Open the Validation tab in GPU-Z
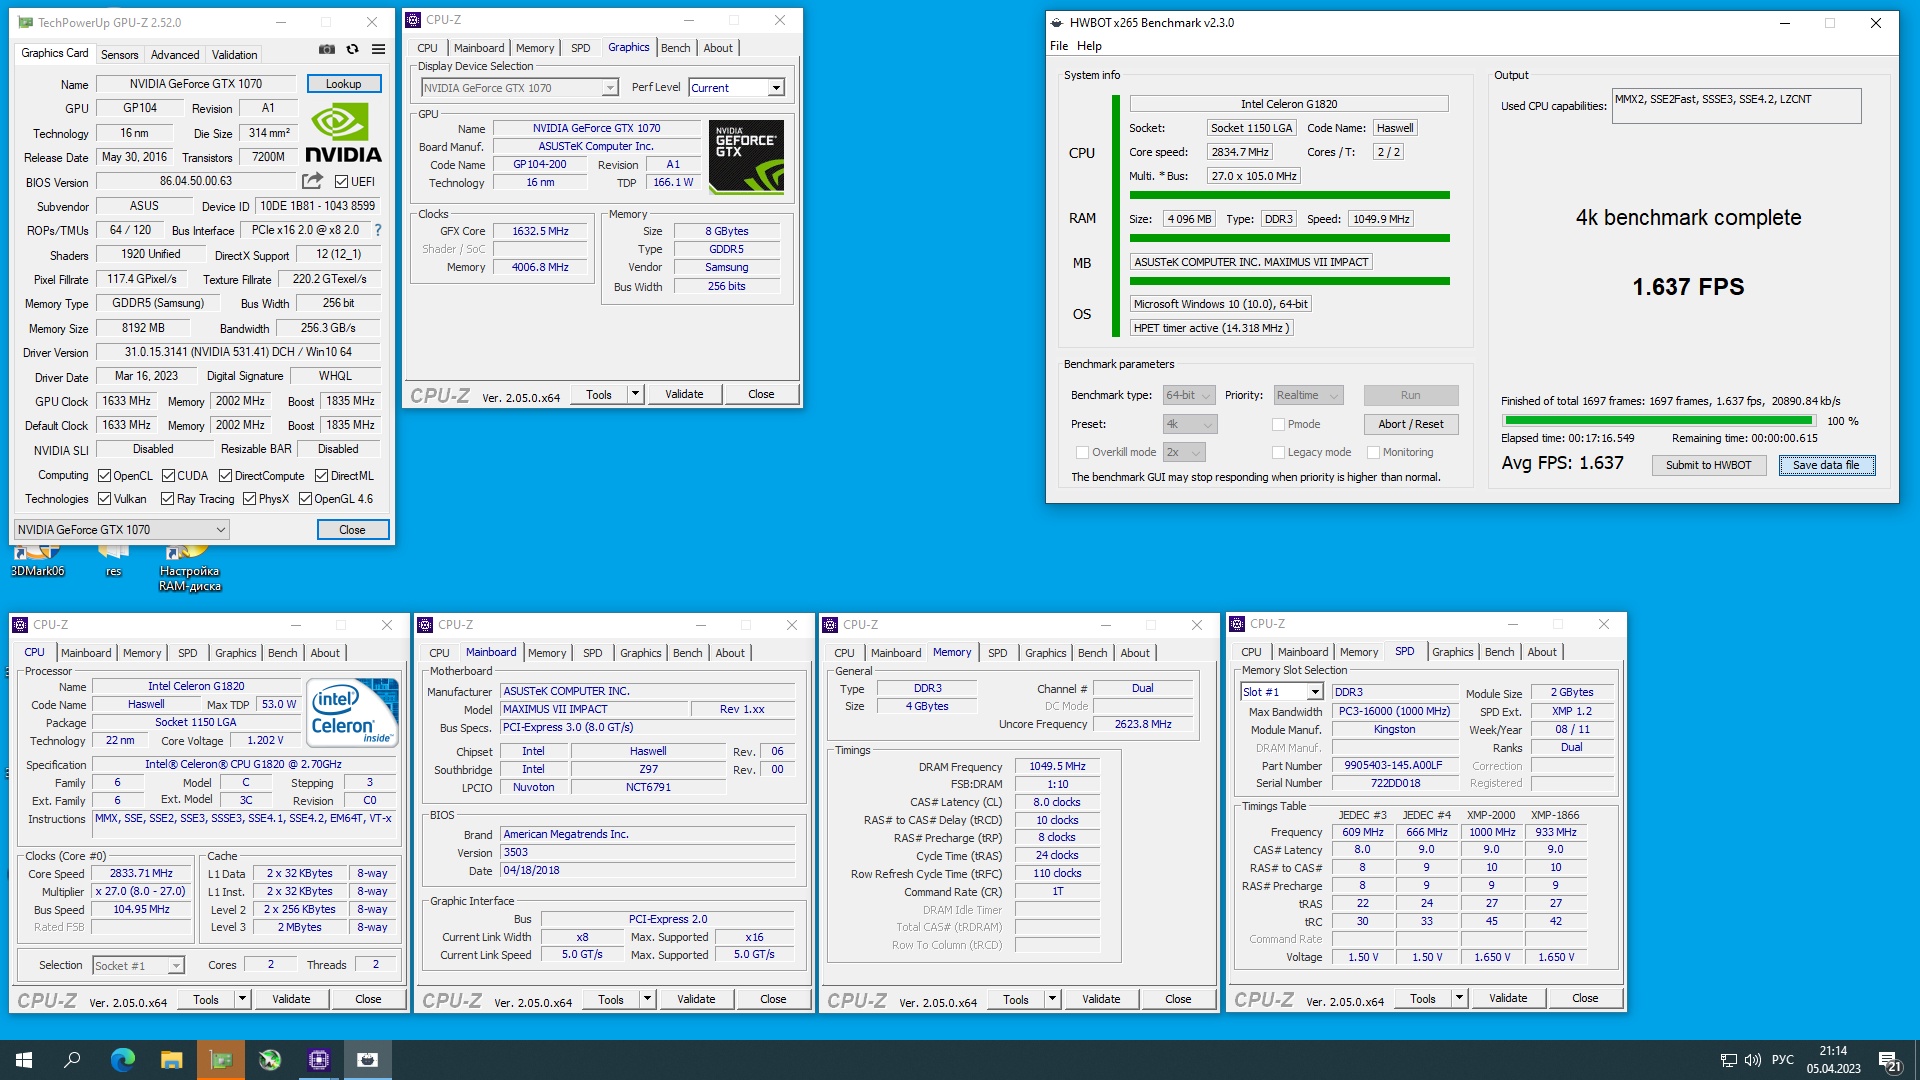The image size is (1920, 1080). [x=234, y=55]
